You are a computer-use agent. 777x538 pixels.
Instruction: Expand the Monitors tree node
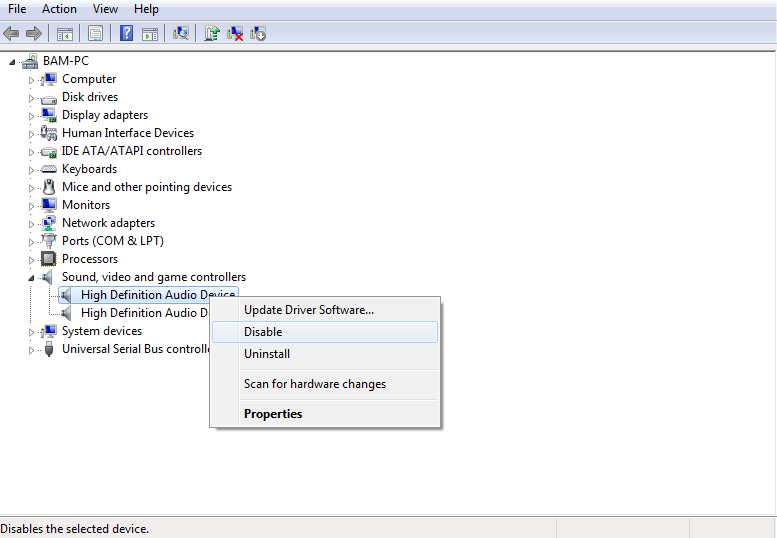coord(31,206)
